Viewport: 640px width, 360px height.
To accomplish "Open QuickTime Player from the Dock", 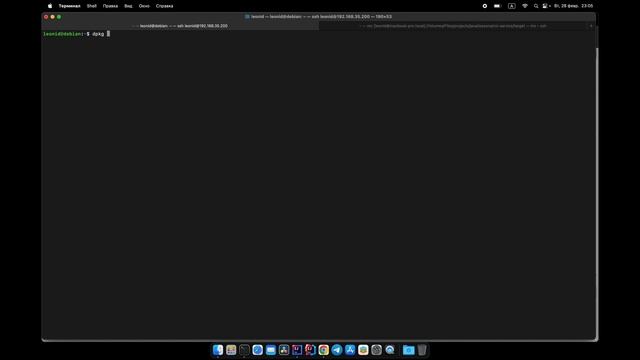I will click(x=390, y=350).
